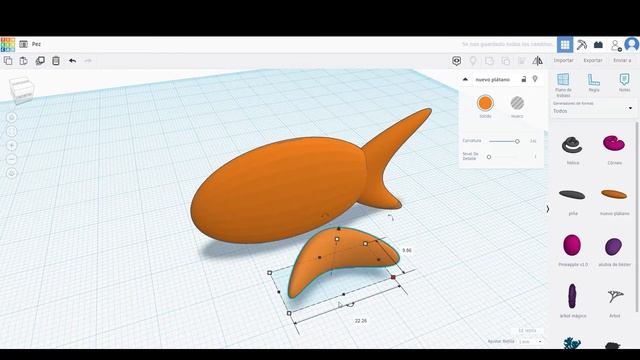Pick the pink Córneo shape thumbnail
The image size is (640, 360).
click(614, 144)
